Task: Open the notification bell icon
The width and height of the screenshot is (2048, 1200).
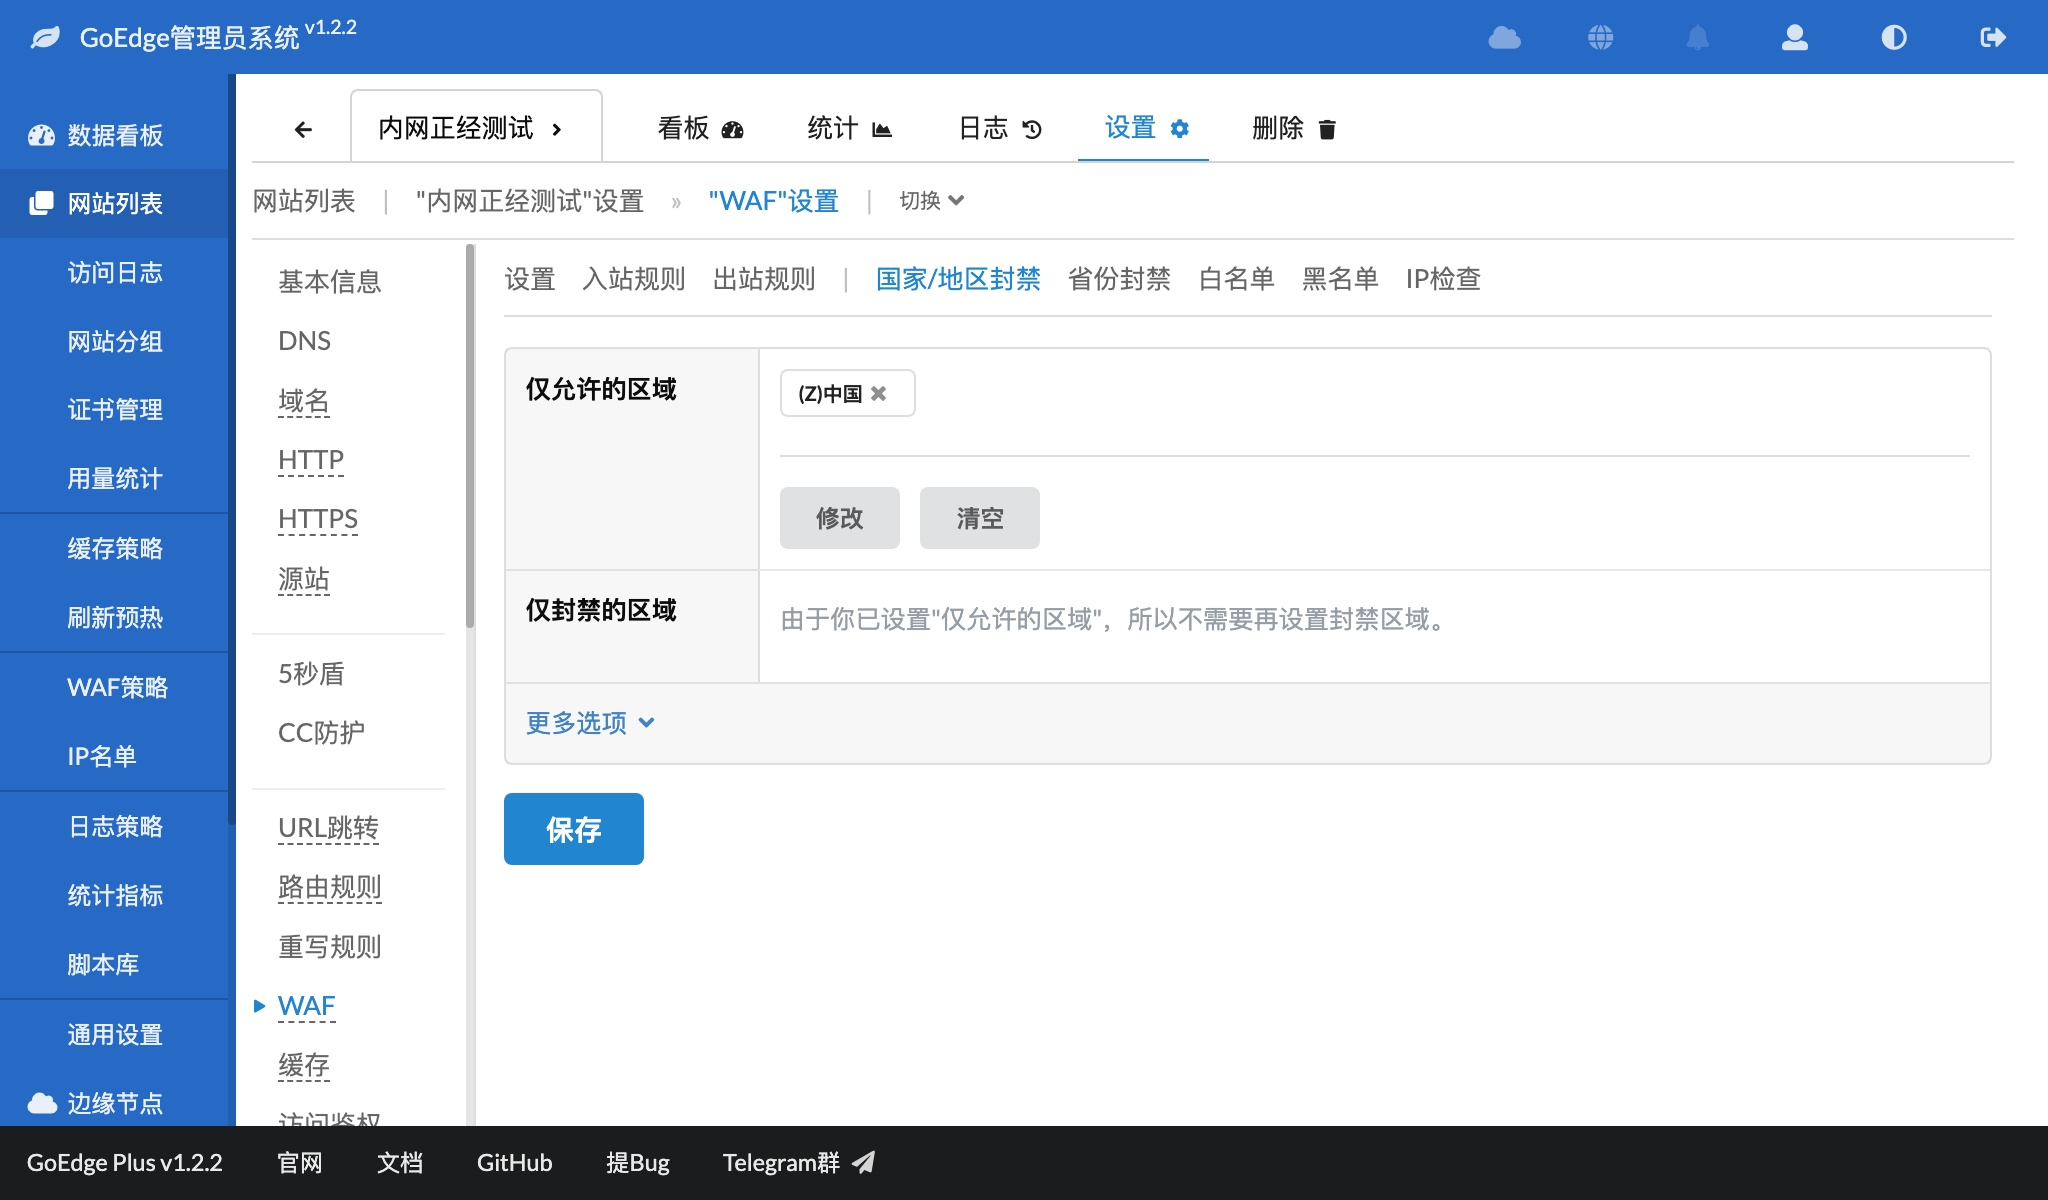Action: [1698, 38]
